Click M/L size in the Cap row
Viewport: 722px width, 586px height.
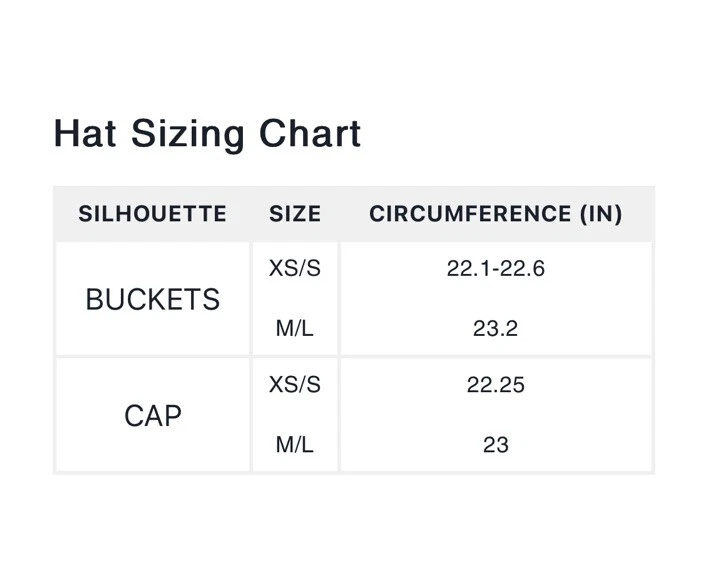pos(295,444)
